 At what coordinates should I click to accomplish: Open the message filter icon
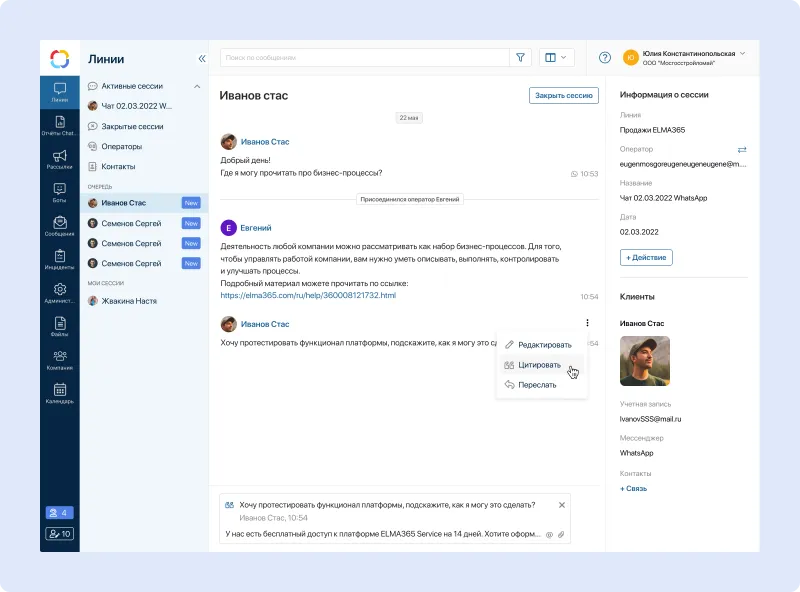[x=521, y=57]
